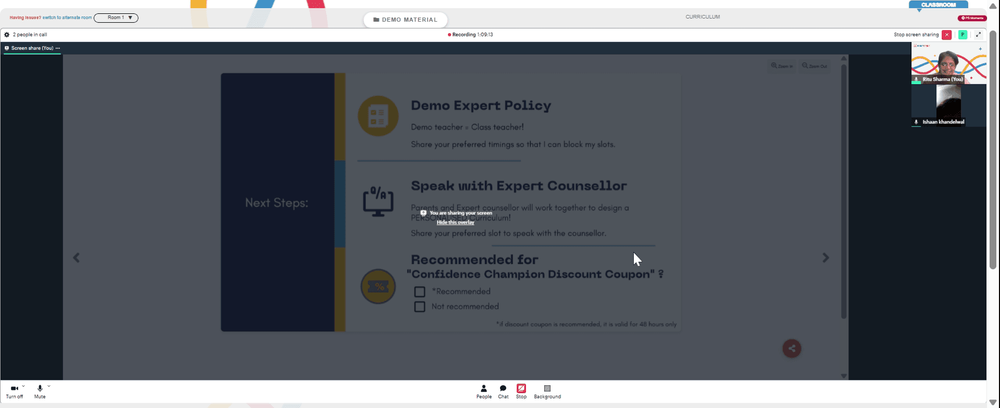
Task: Open the Chat panel
Action: coord(503,391)
